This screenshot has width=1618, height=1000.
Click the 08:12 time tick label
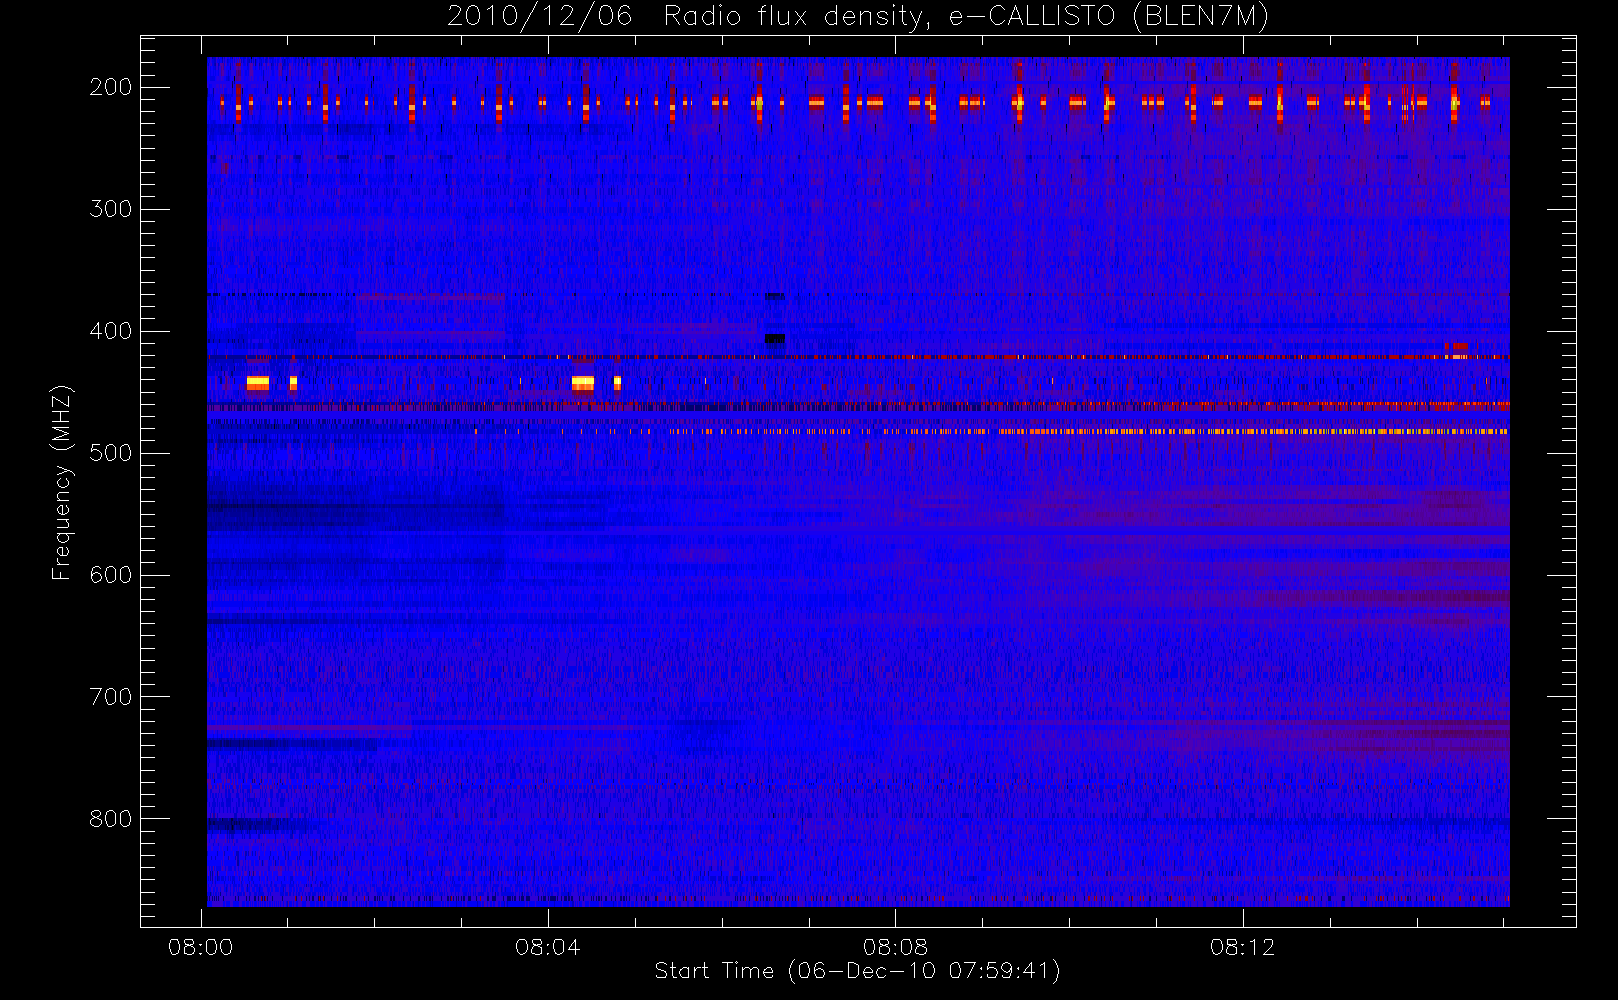point(1242,947)
